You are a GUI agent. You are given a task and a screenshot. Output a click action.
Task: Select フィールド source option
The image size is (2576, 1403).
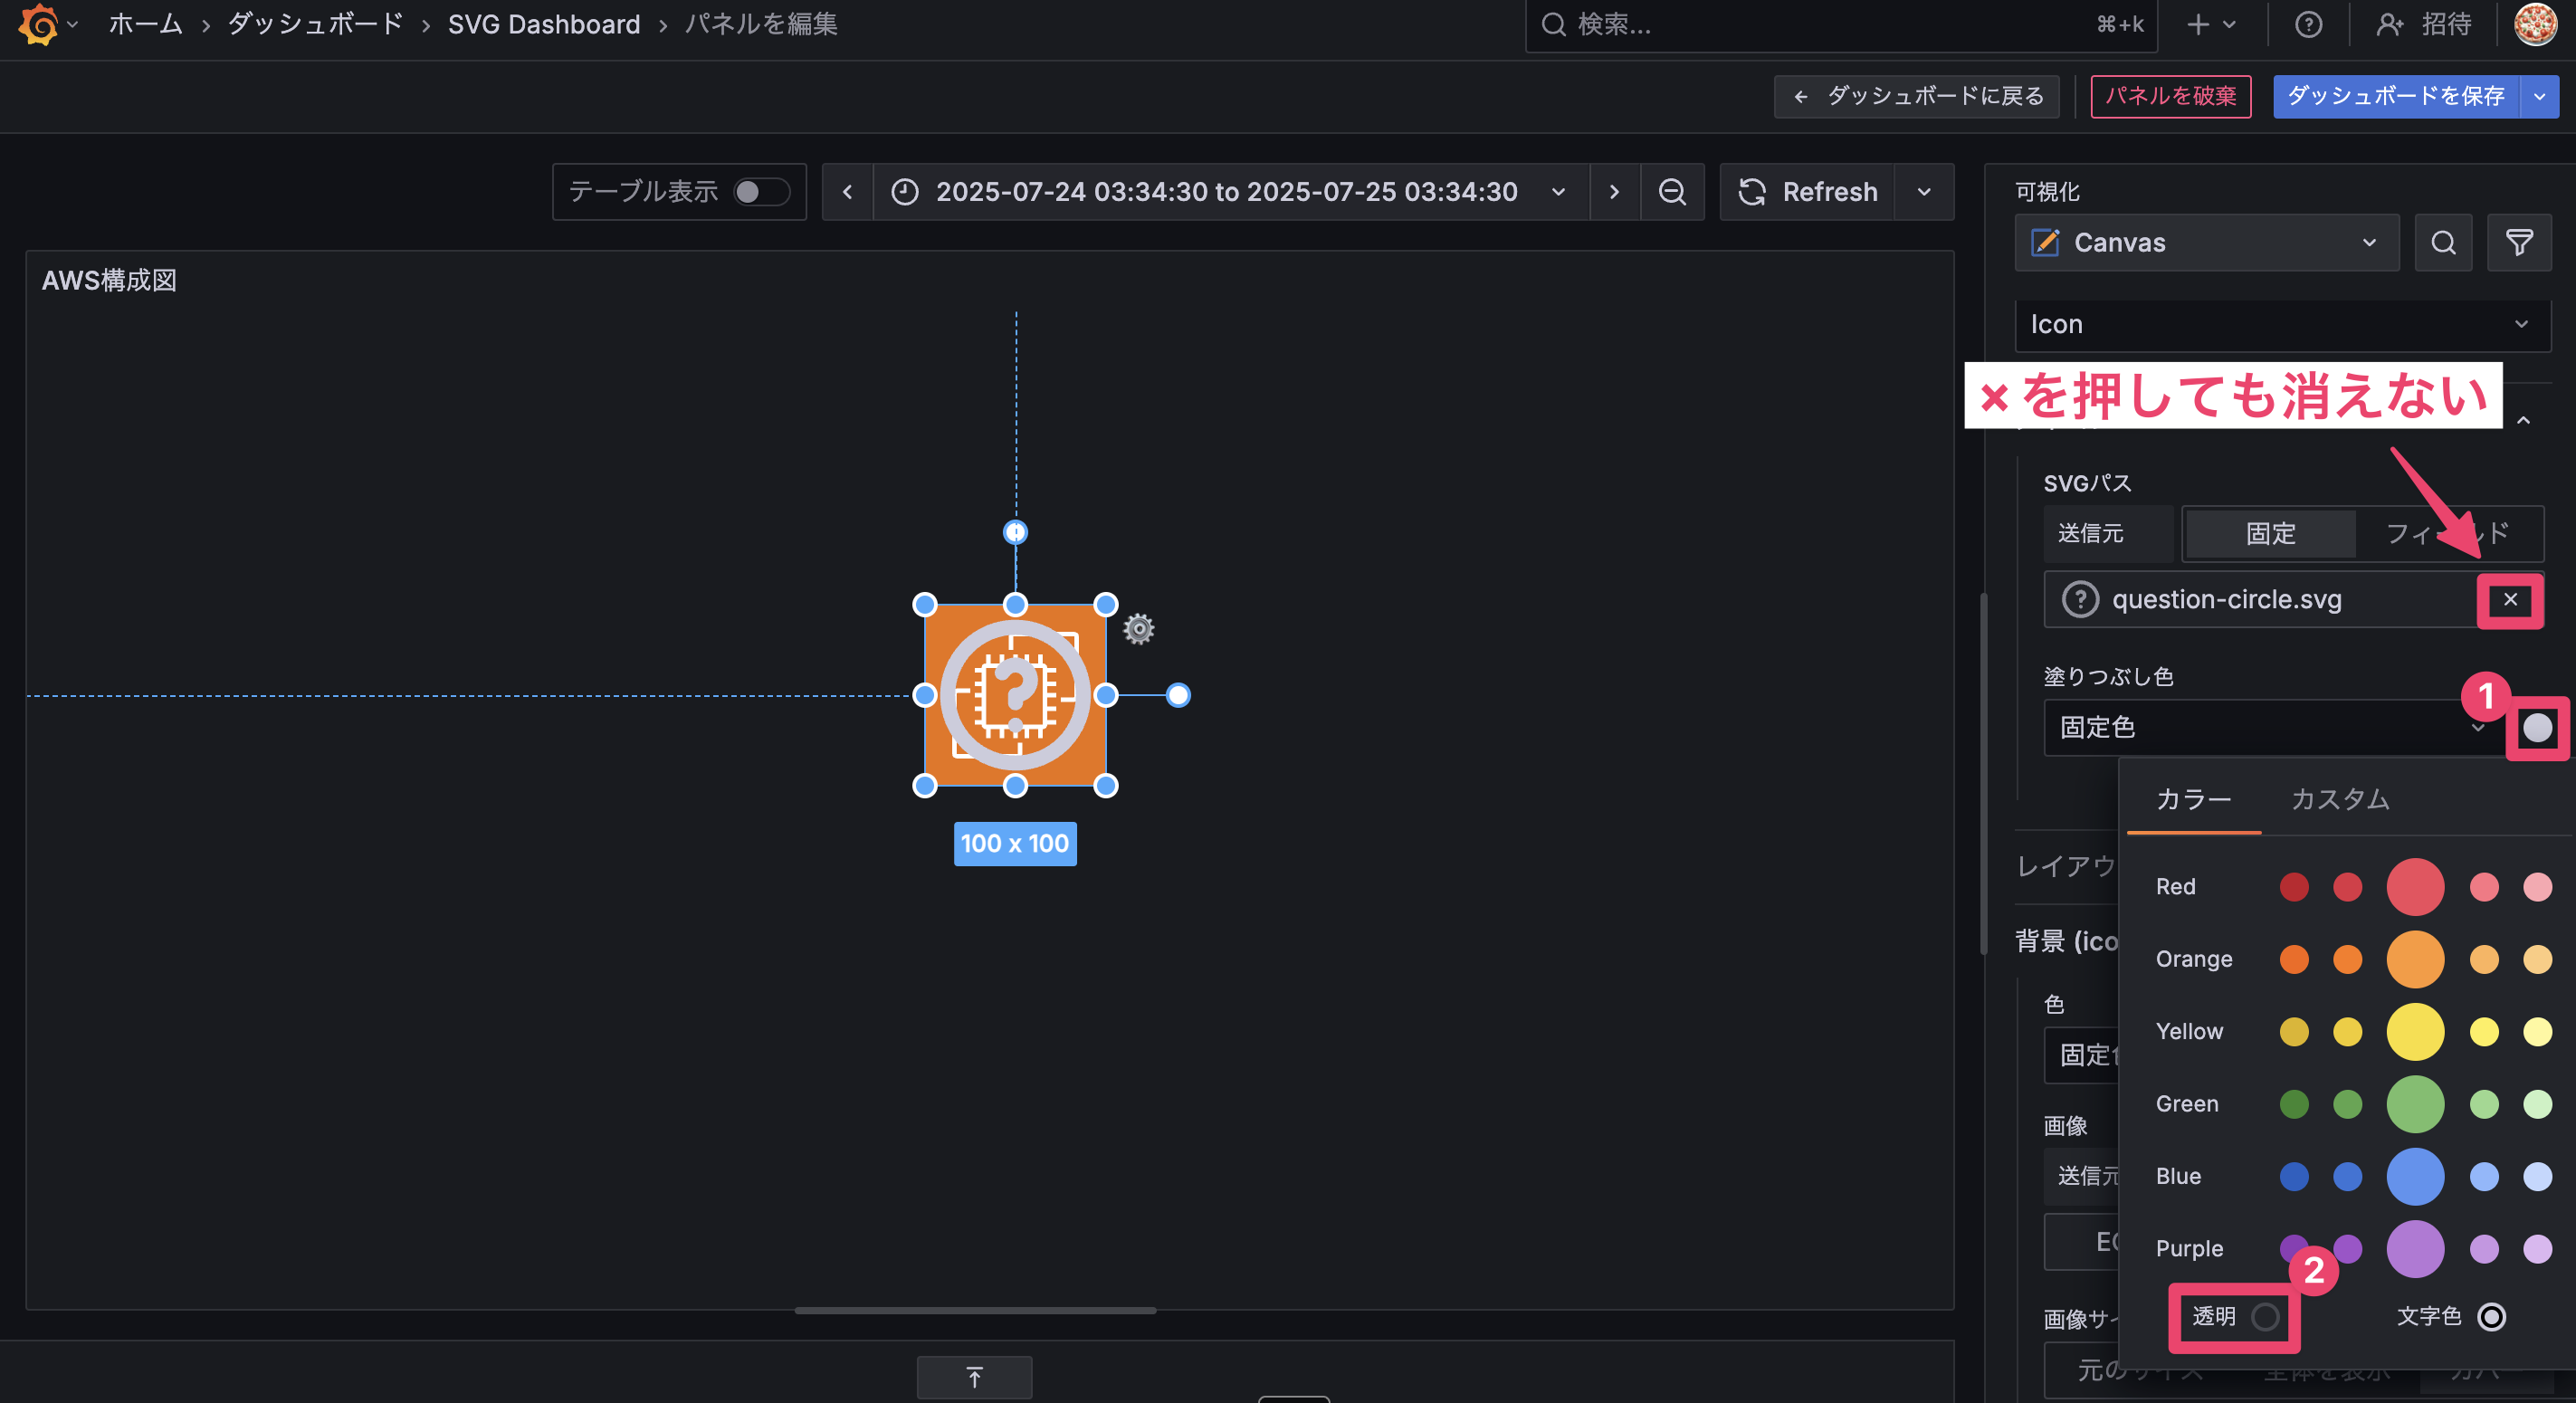[2447, 533]
